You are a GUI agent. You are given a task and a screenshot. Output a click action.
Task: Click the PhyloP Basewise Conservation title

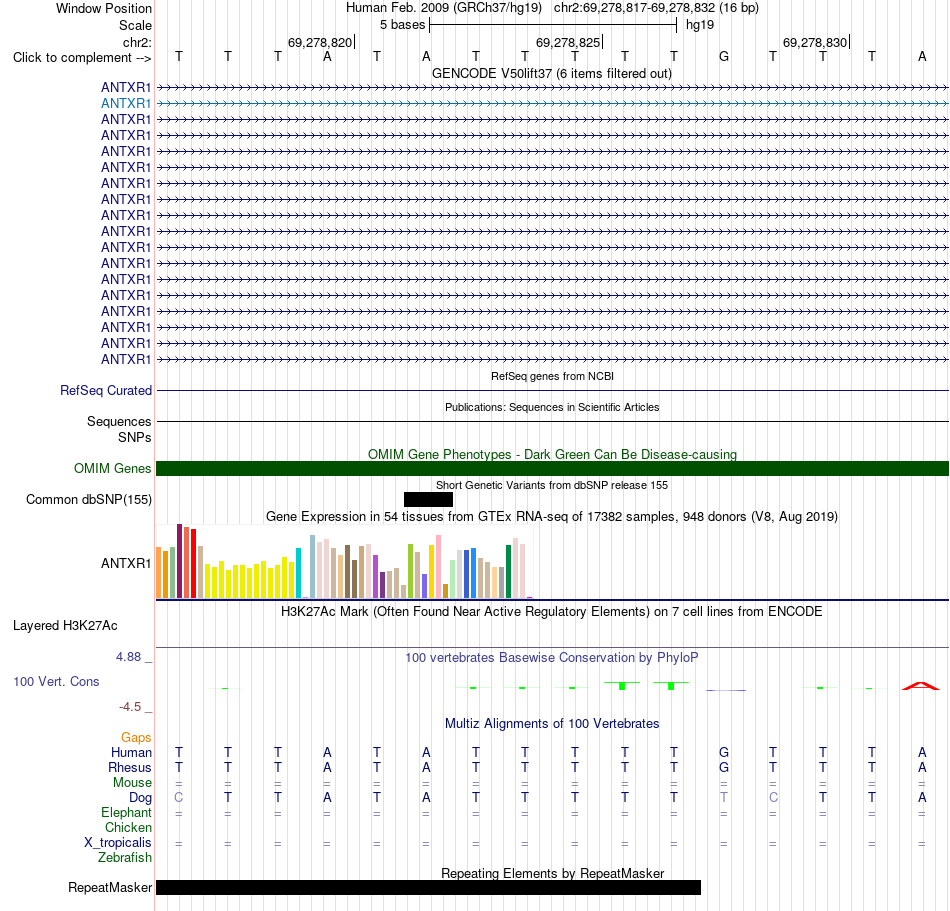[x=551, y=658]
